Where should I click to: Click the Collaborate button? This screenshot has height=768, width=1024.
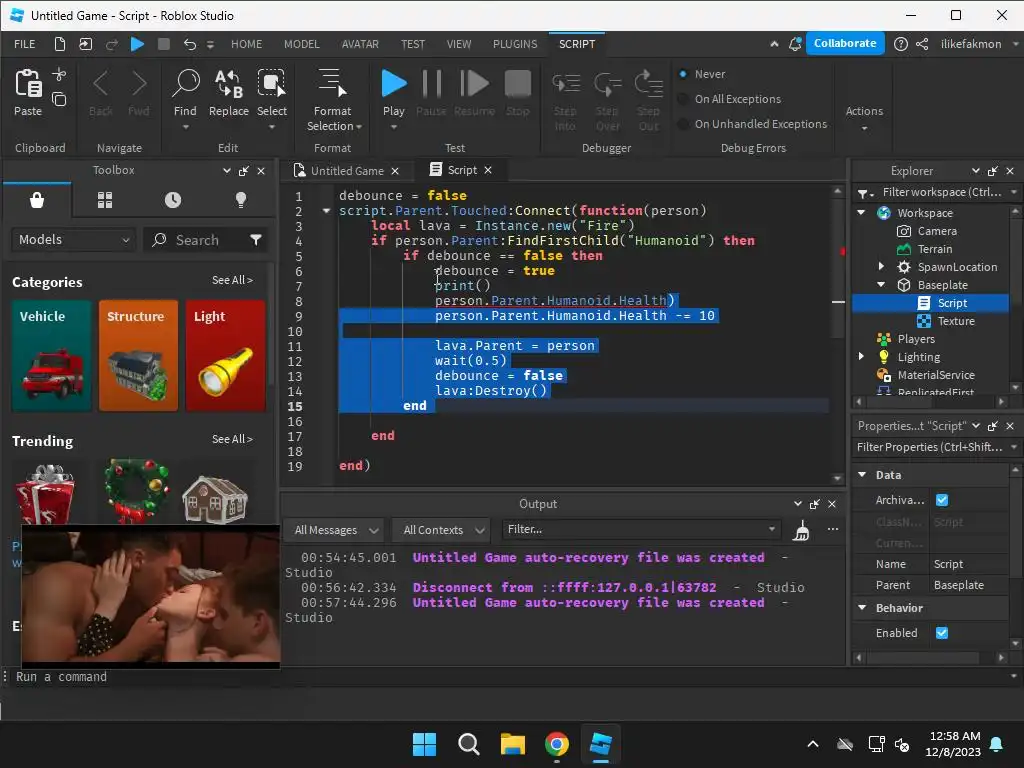(845, 43)
